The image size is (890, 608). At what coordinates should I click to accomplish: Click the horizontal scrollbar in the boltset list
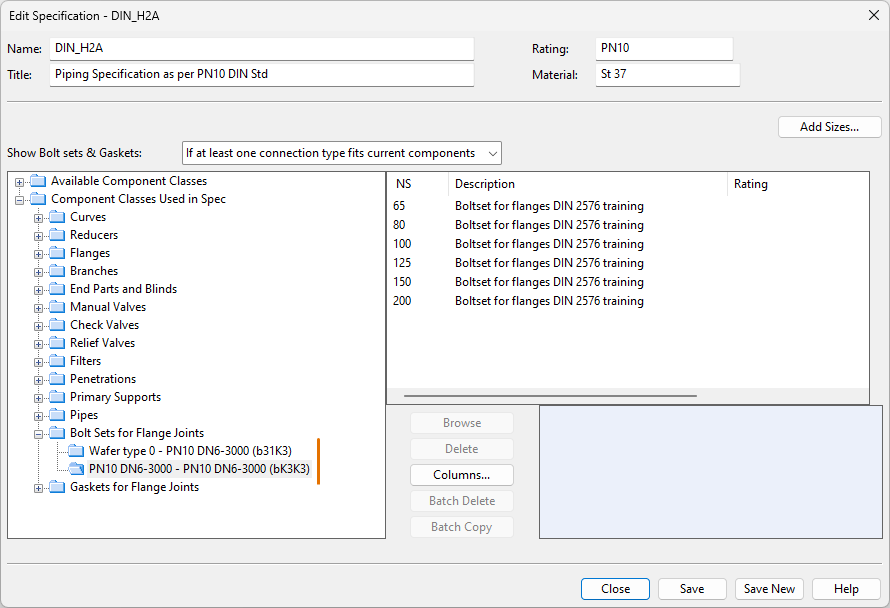549,396
